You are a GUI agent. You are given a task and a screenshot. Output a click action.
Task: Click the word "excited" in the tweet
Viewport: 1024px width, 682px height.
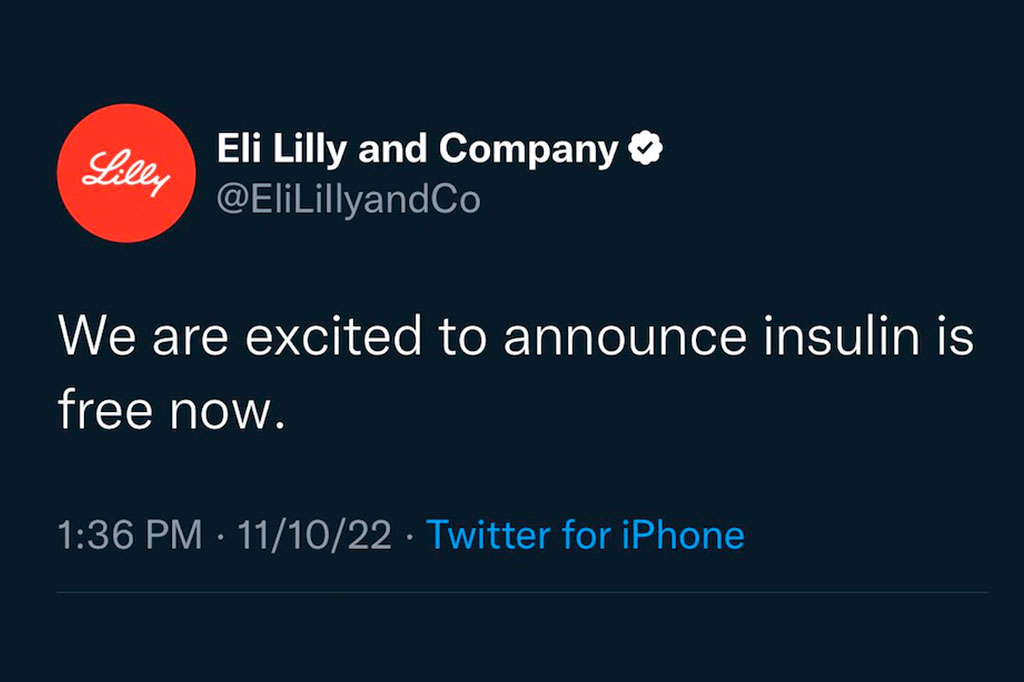pyautogui.click(x=335, y=337)
